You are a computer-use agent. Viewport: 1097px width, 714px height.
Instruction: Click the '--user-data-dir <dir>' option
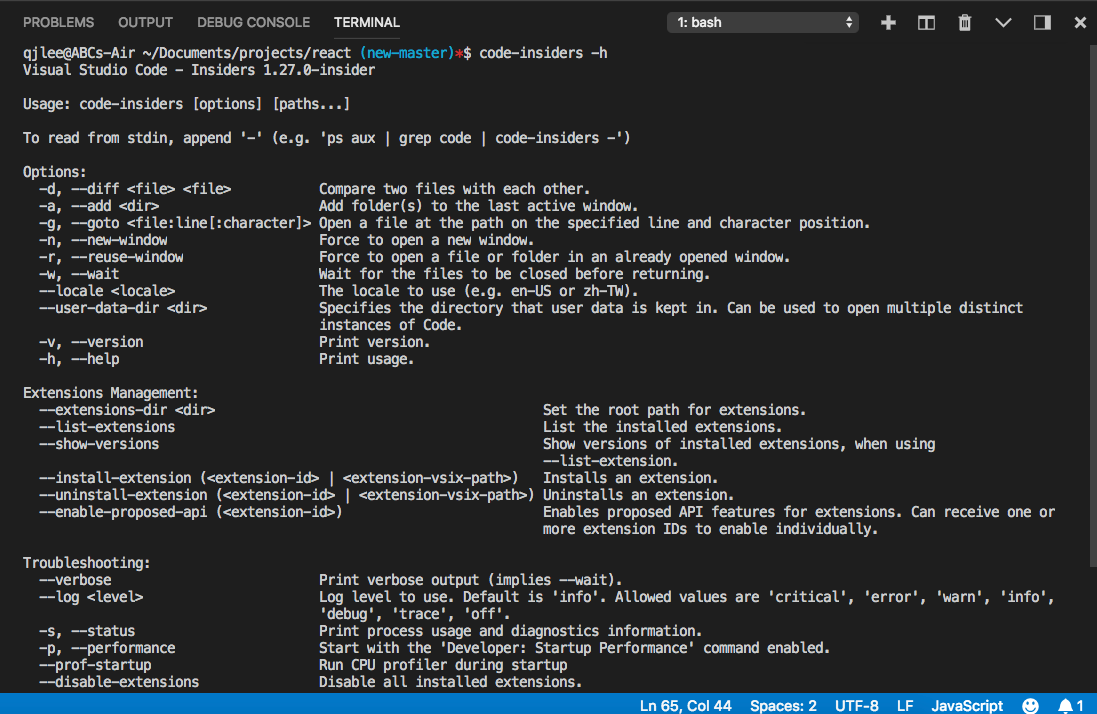pos(123,308)
